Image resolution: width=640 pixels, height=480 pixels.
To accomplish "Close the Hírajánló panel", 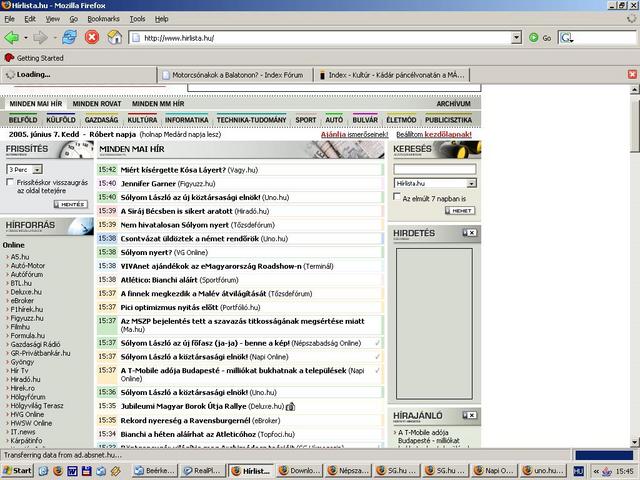I will 472,415.
